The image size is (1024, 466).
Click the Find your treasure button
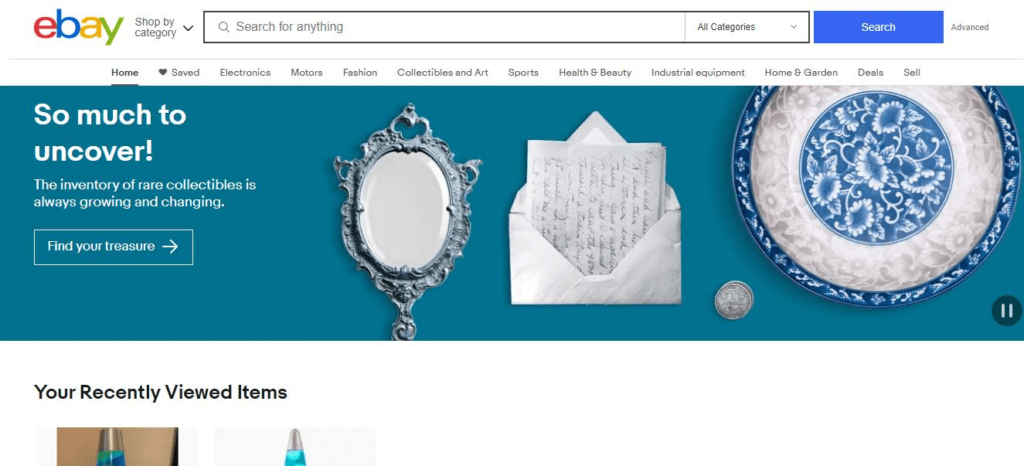click(x=114, y=247)
